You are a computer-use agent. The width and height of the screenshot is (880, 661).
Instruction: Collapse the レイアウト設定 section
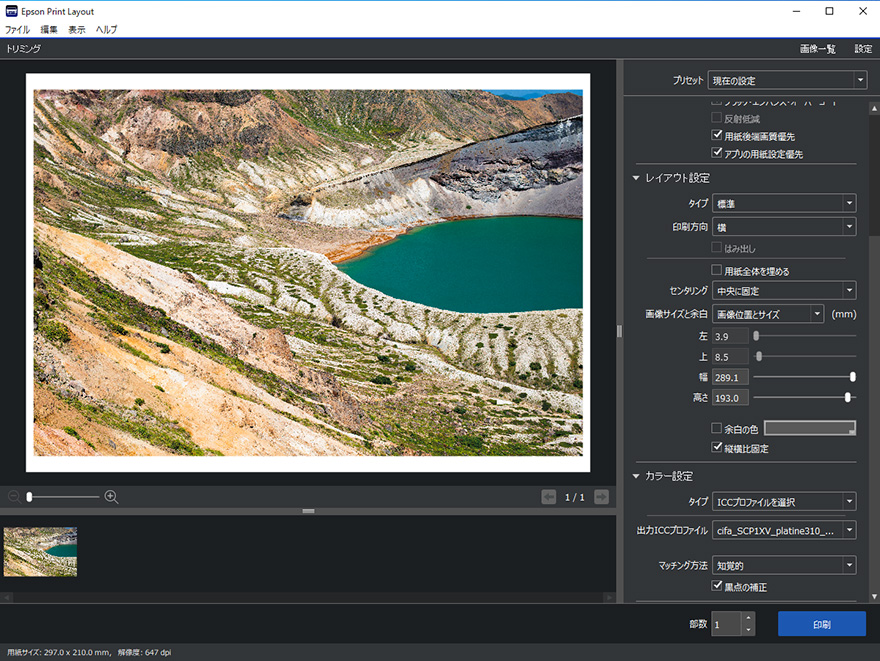pos(635,178)
